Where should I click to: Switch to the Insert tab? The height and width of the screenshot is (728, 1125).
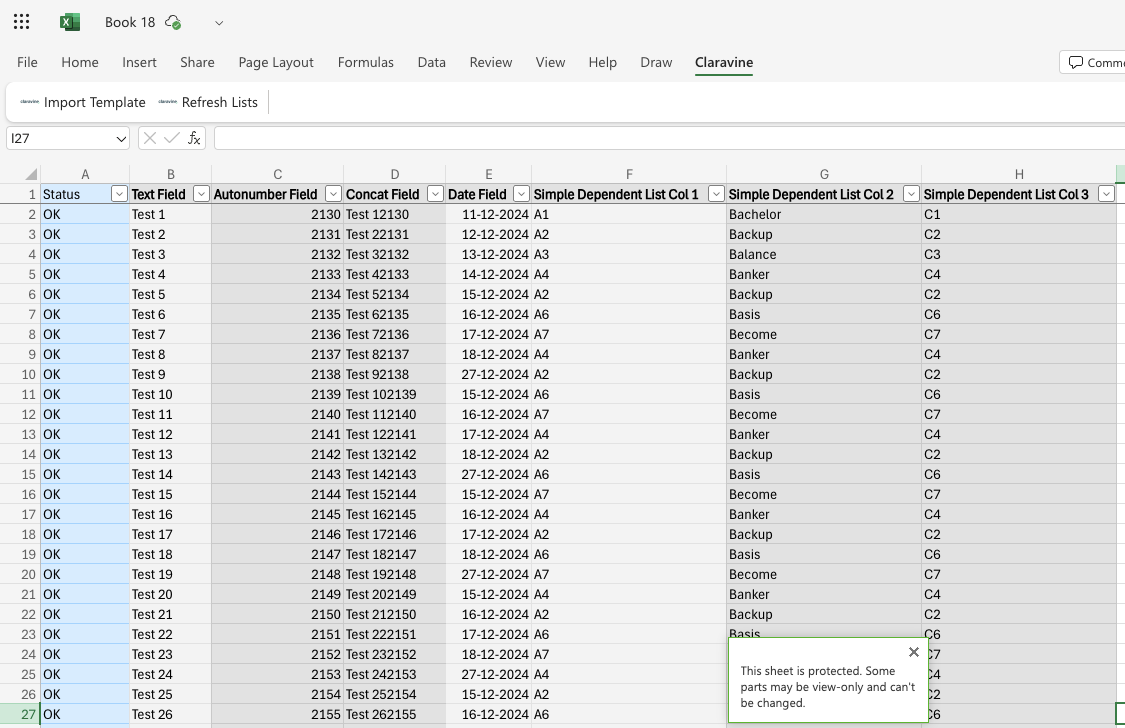(x=139, y=62)
